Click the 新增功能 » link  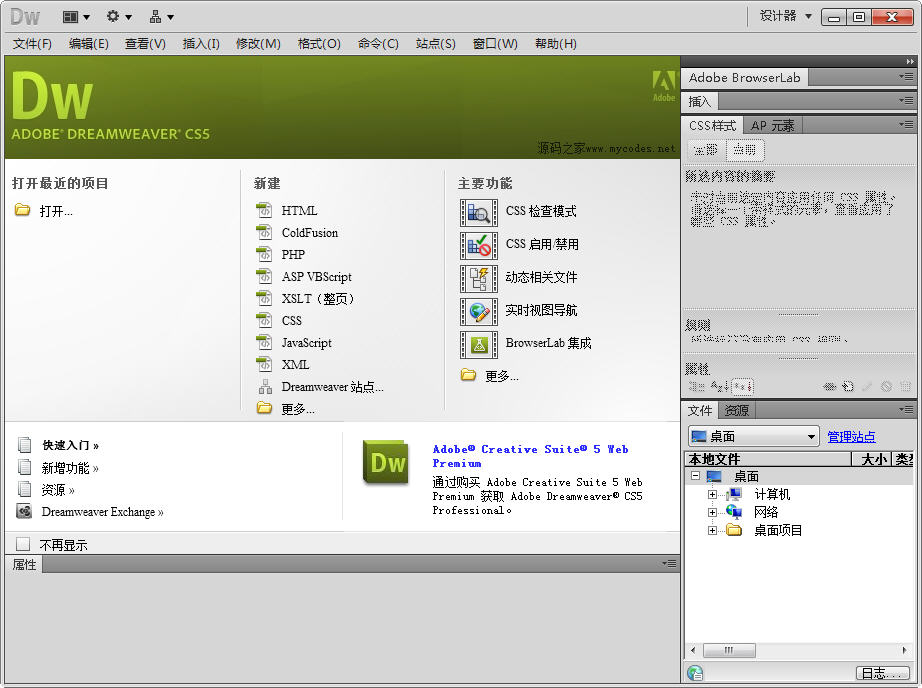pyautogui.click(x=70, y=468)
